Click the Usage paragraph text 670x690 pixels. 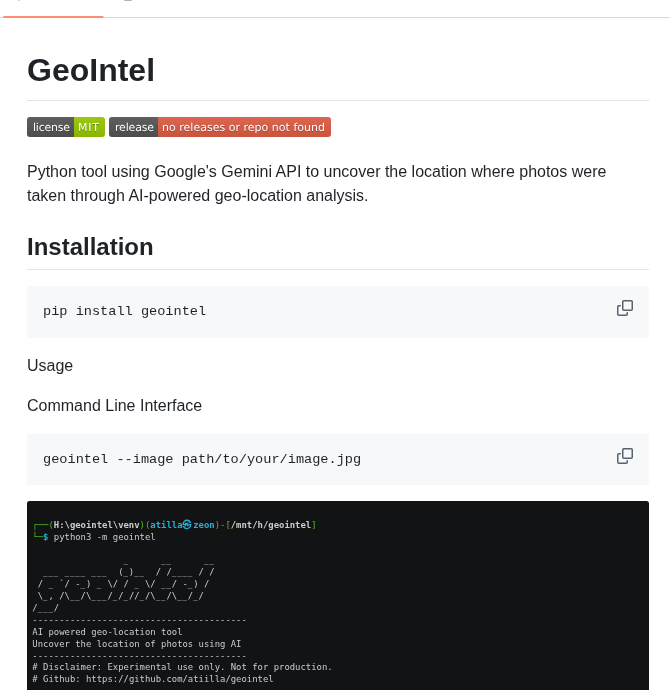[x=50, y=366]
